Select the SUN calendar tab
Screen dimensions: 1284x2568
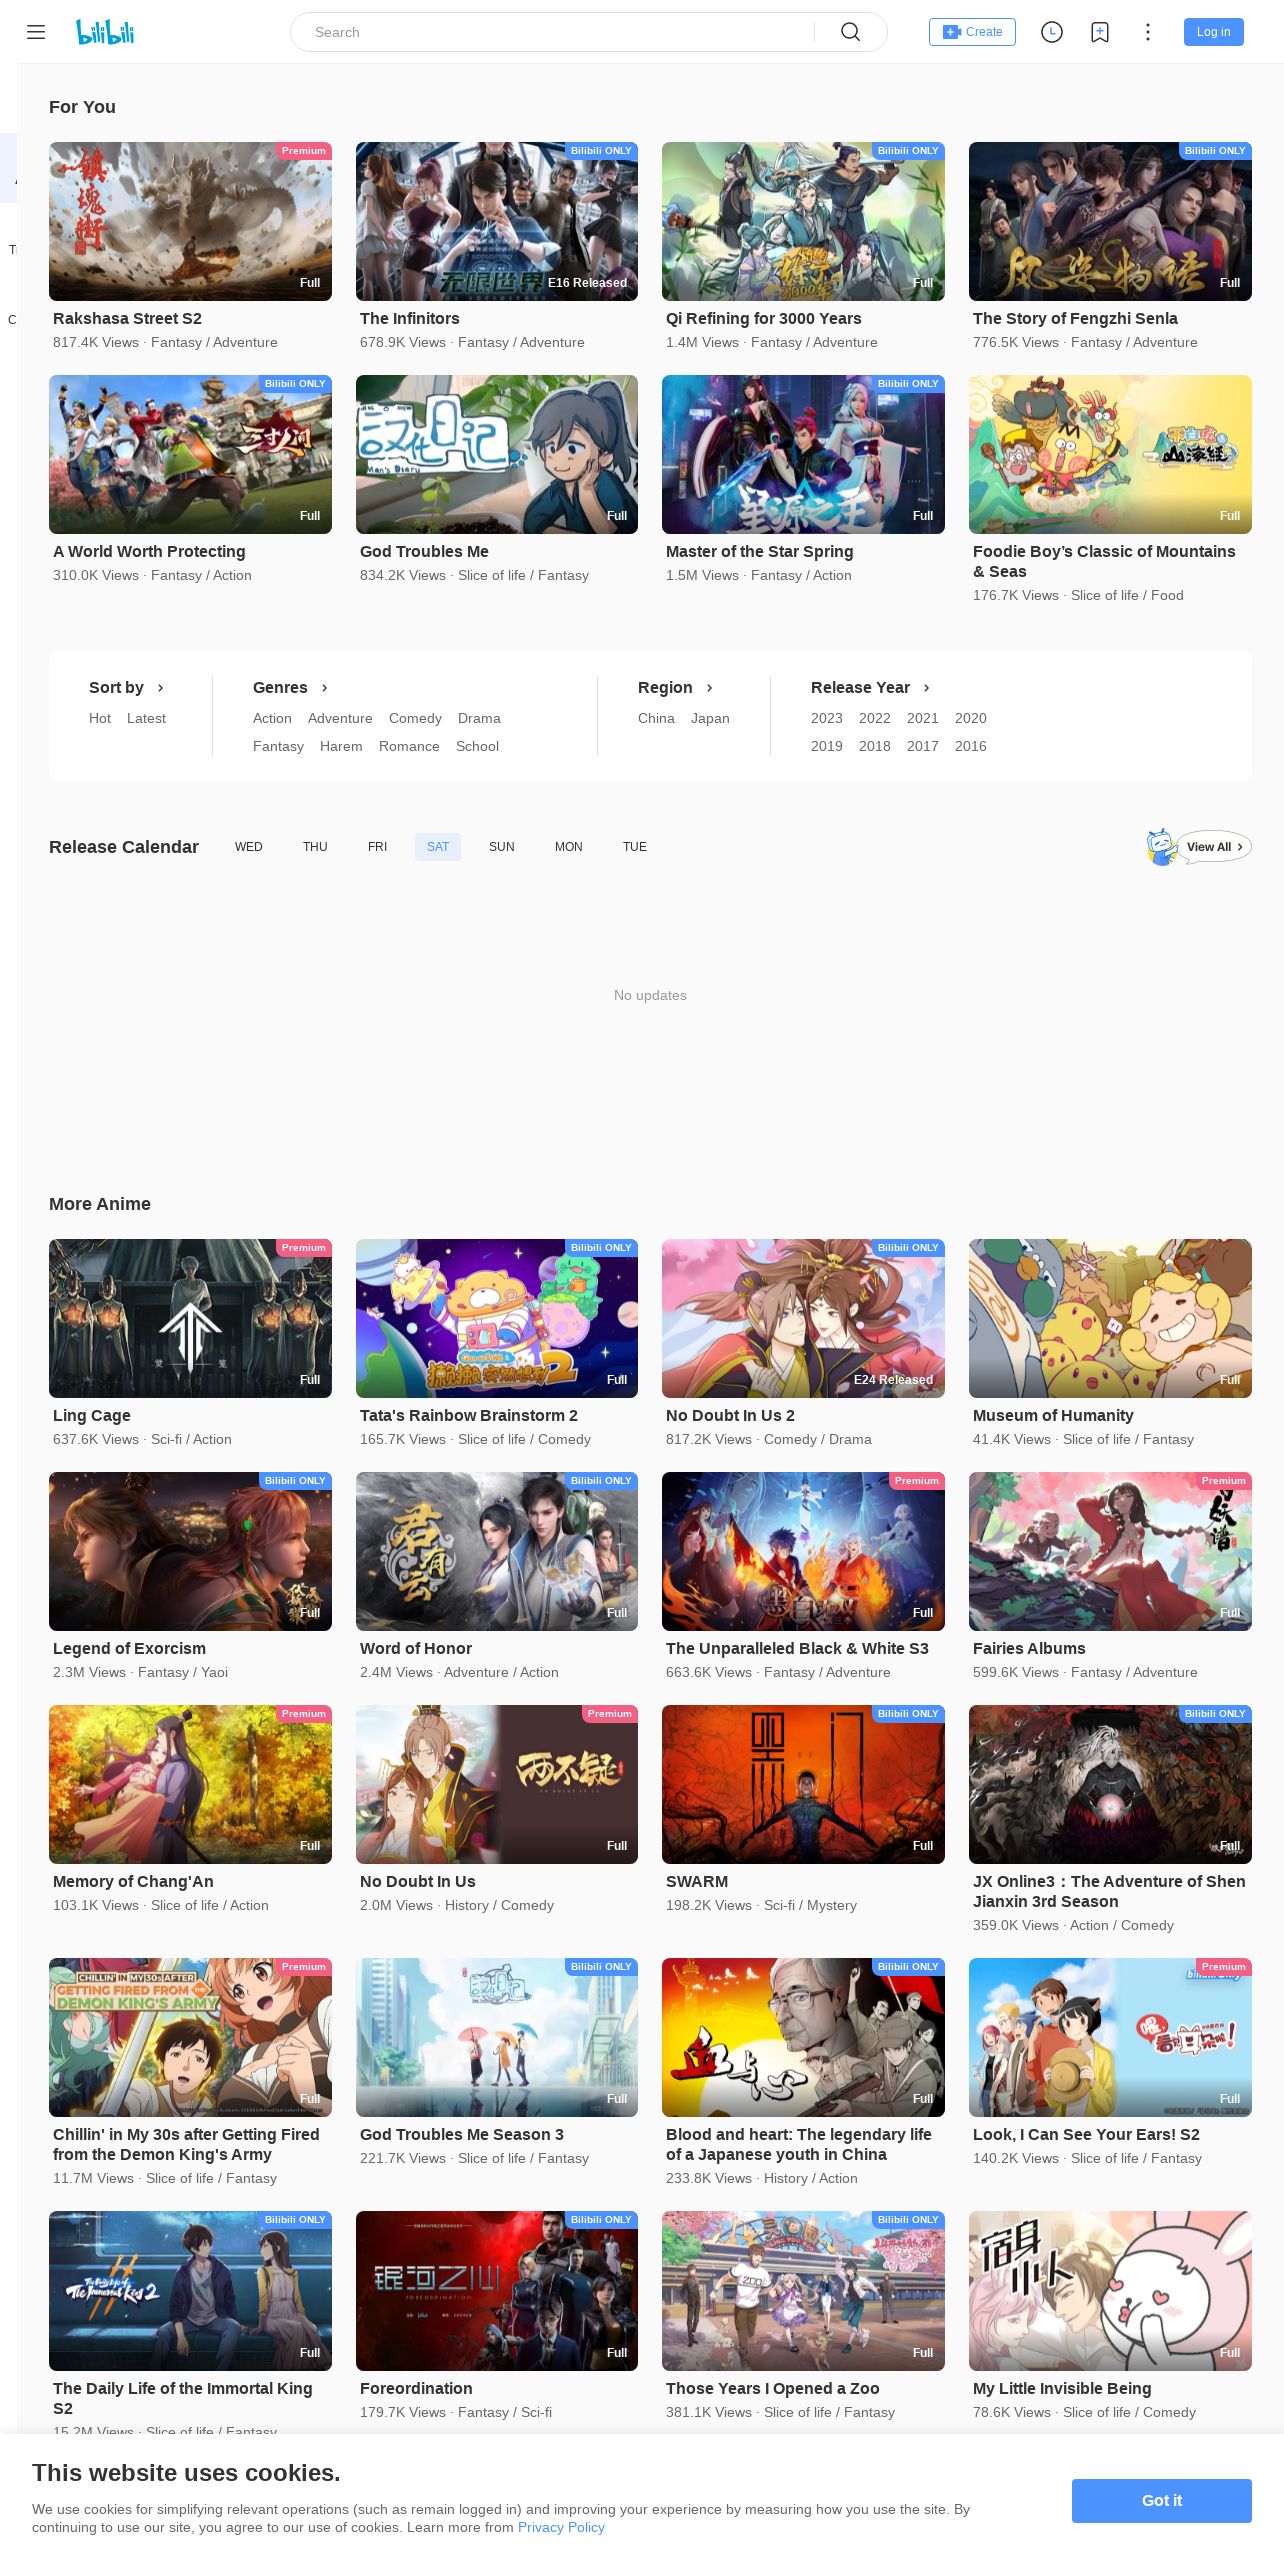502,847
